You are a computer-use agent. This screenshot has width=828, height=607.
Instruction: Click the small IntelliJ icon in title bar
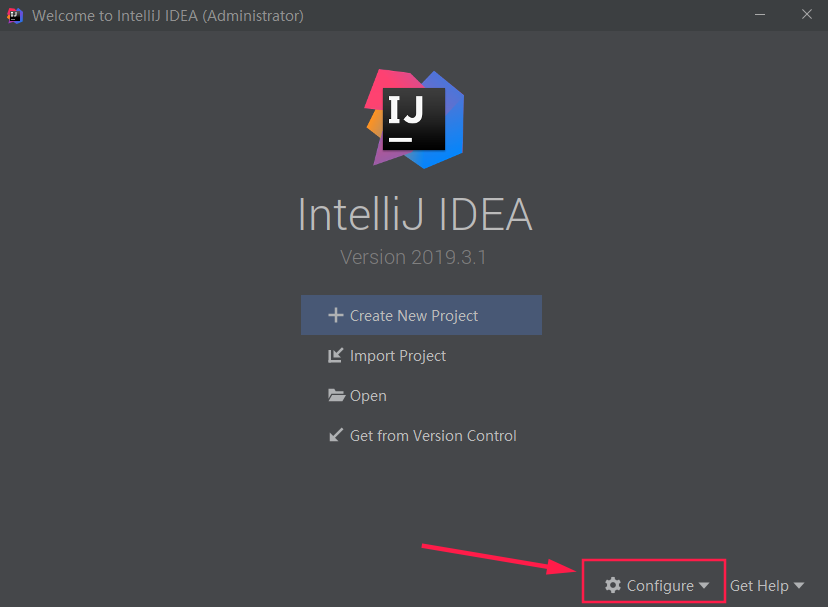pos(15,15)
